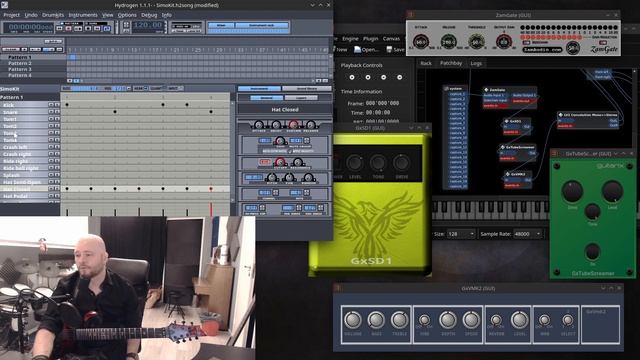Open the Drumkits menu
The width and height of the screenshot is (640, 360).
coord(53,15)
